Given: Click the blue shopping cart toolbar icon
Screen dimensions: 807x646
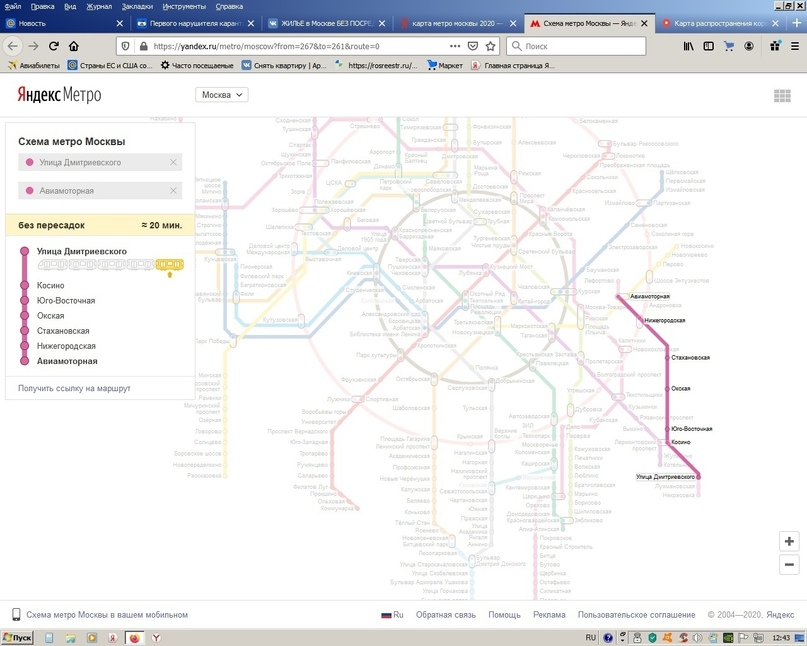Looking at the screenshot, I should pos(729,46).
